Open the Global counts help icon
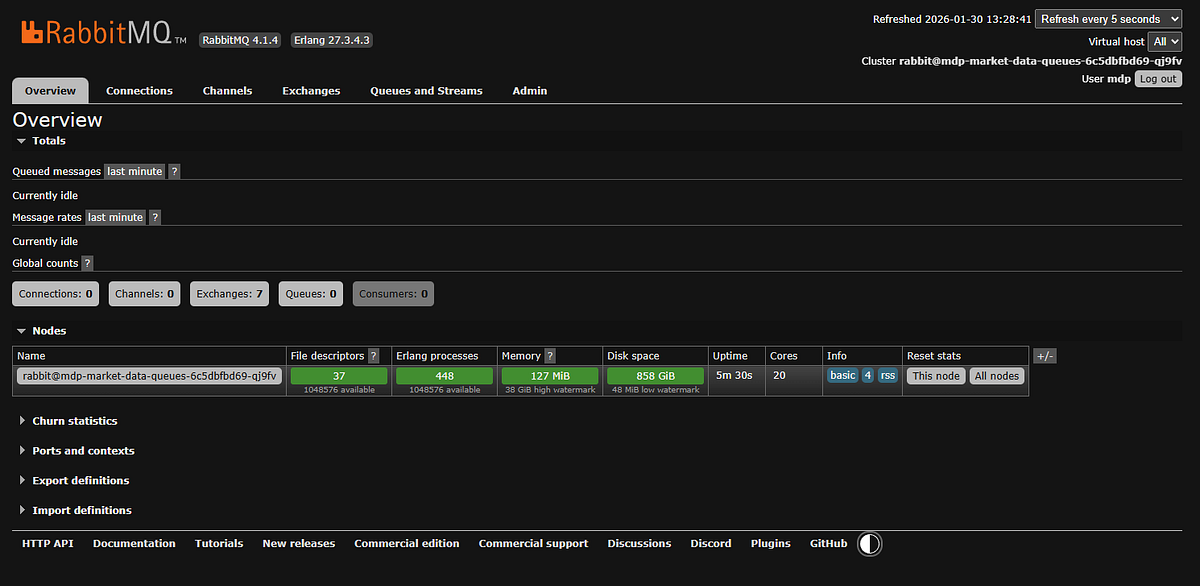The image size is (1200, 586). [x=87, y=264]
